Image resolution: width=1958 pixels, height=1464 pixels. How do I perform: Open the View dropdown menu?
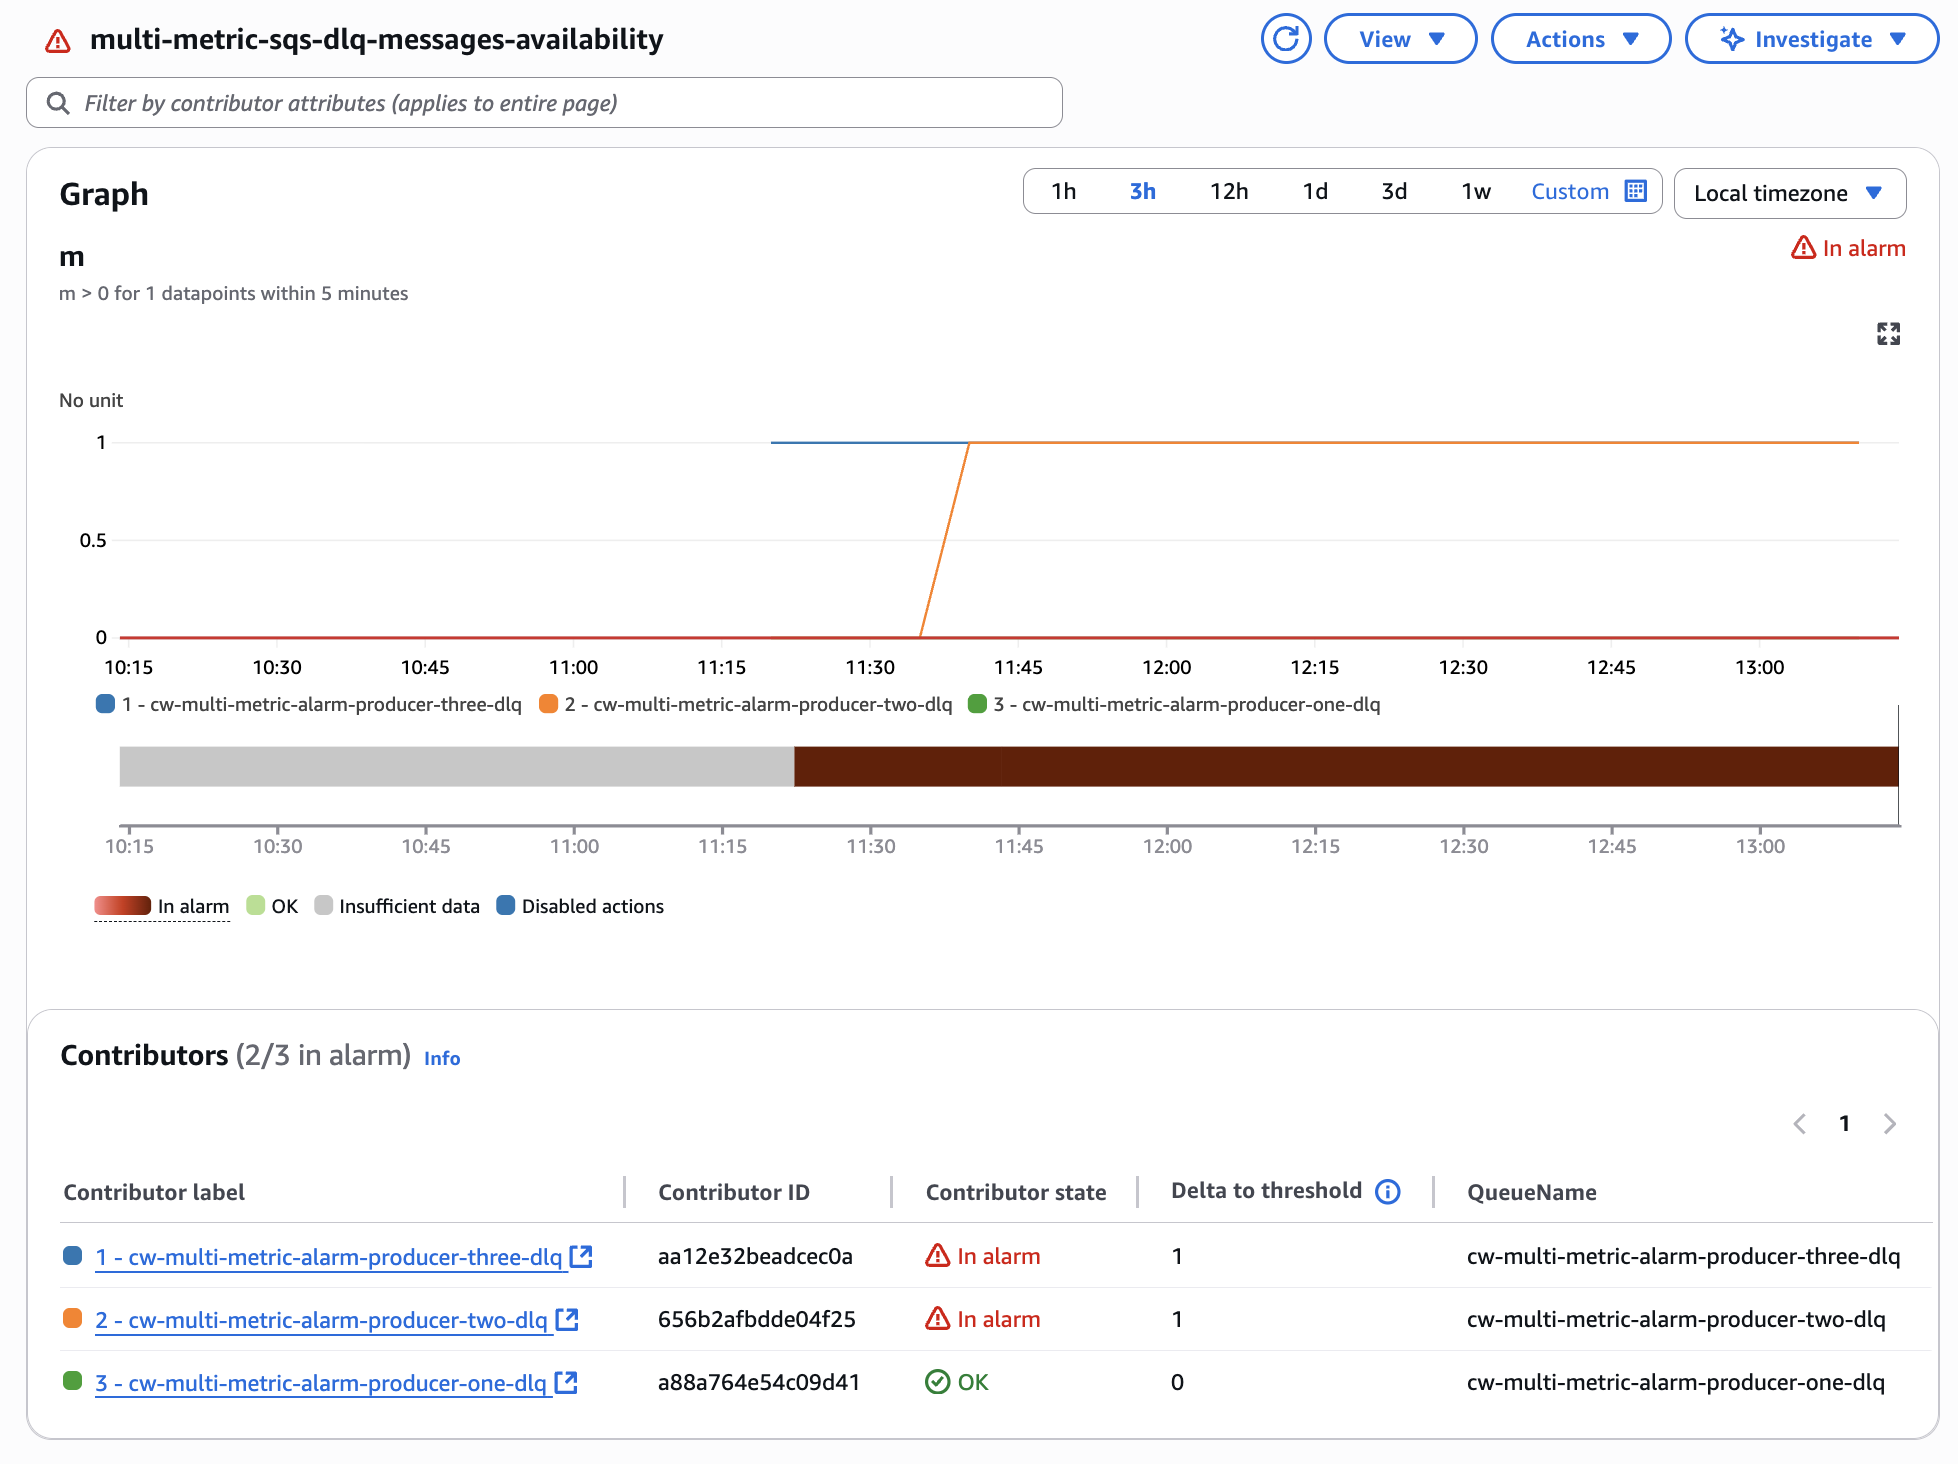(1400, 39)
